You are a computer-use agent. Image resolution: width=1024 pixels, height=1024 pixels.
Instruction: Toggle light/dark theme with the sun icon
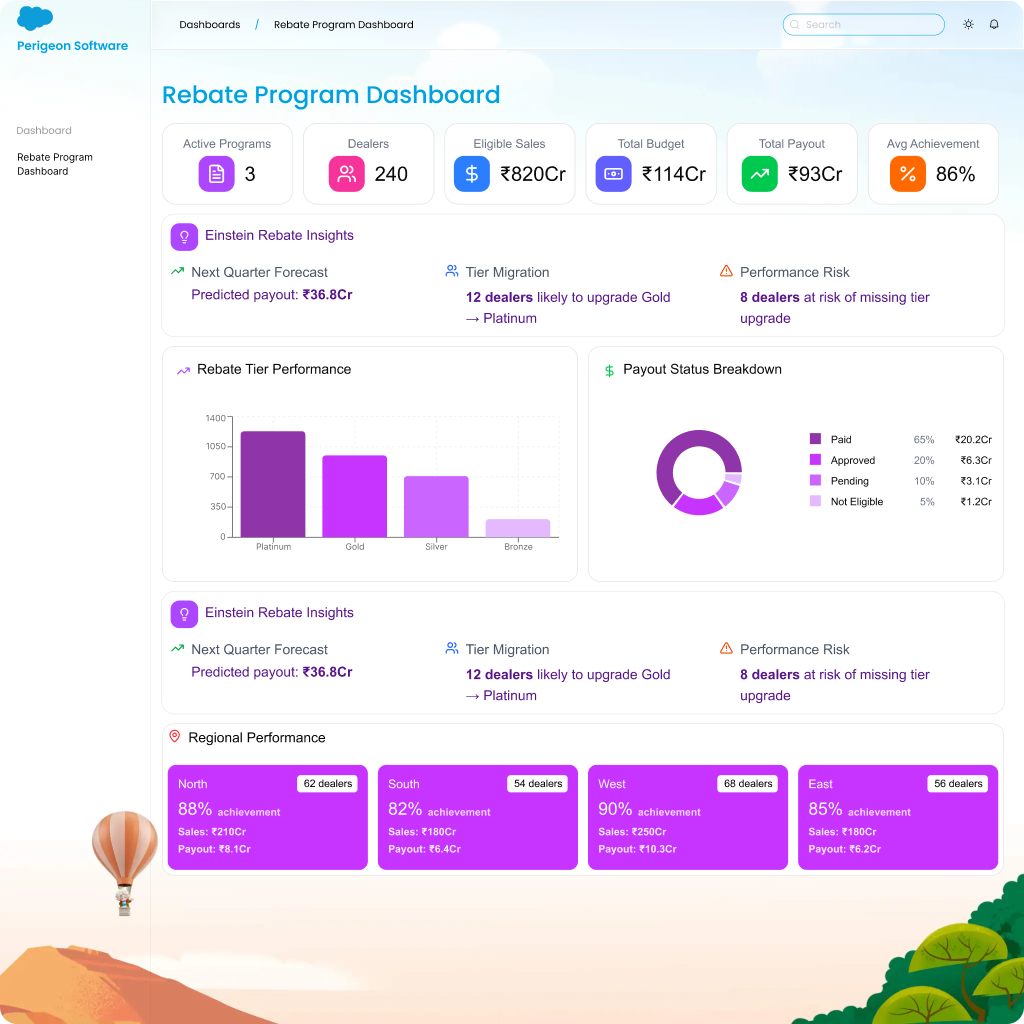point(968,24)
